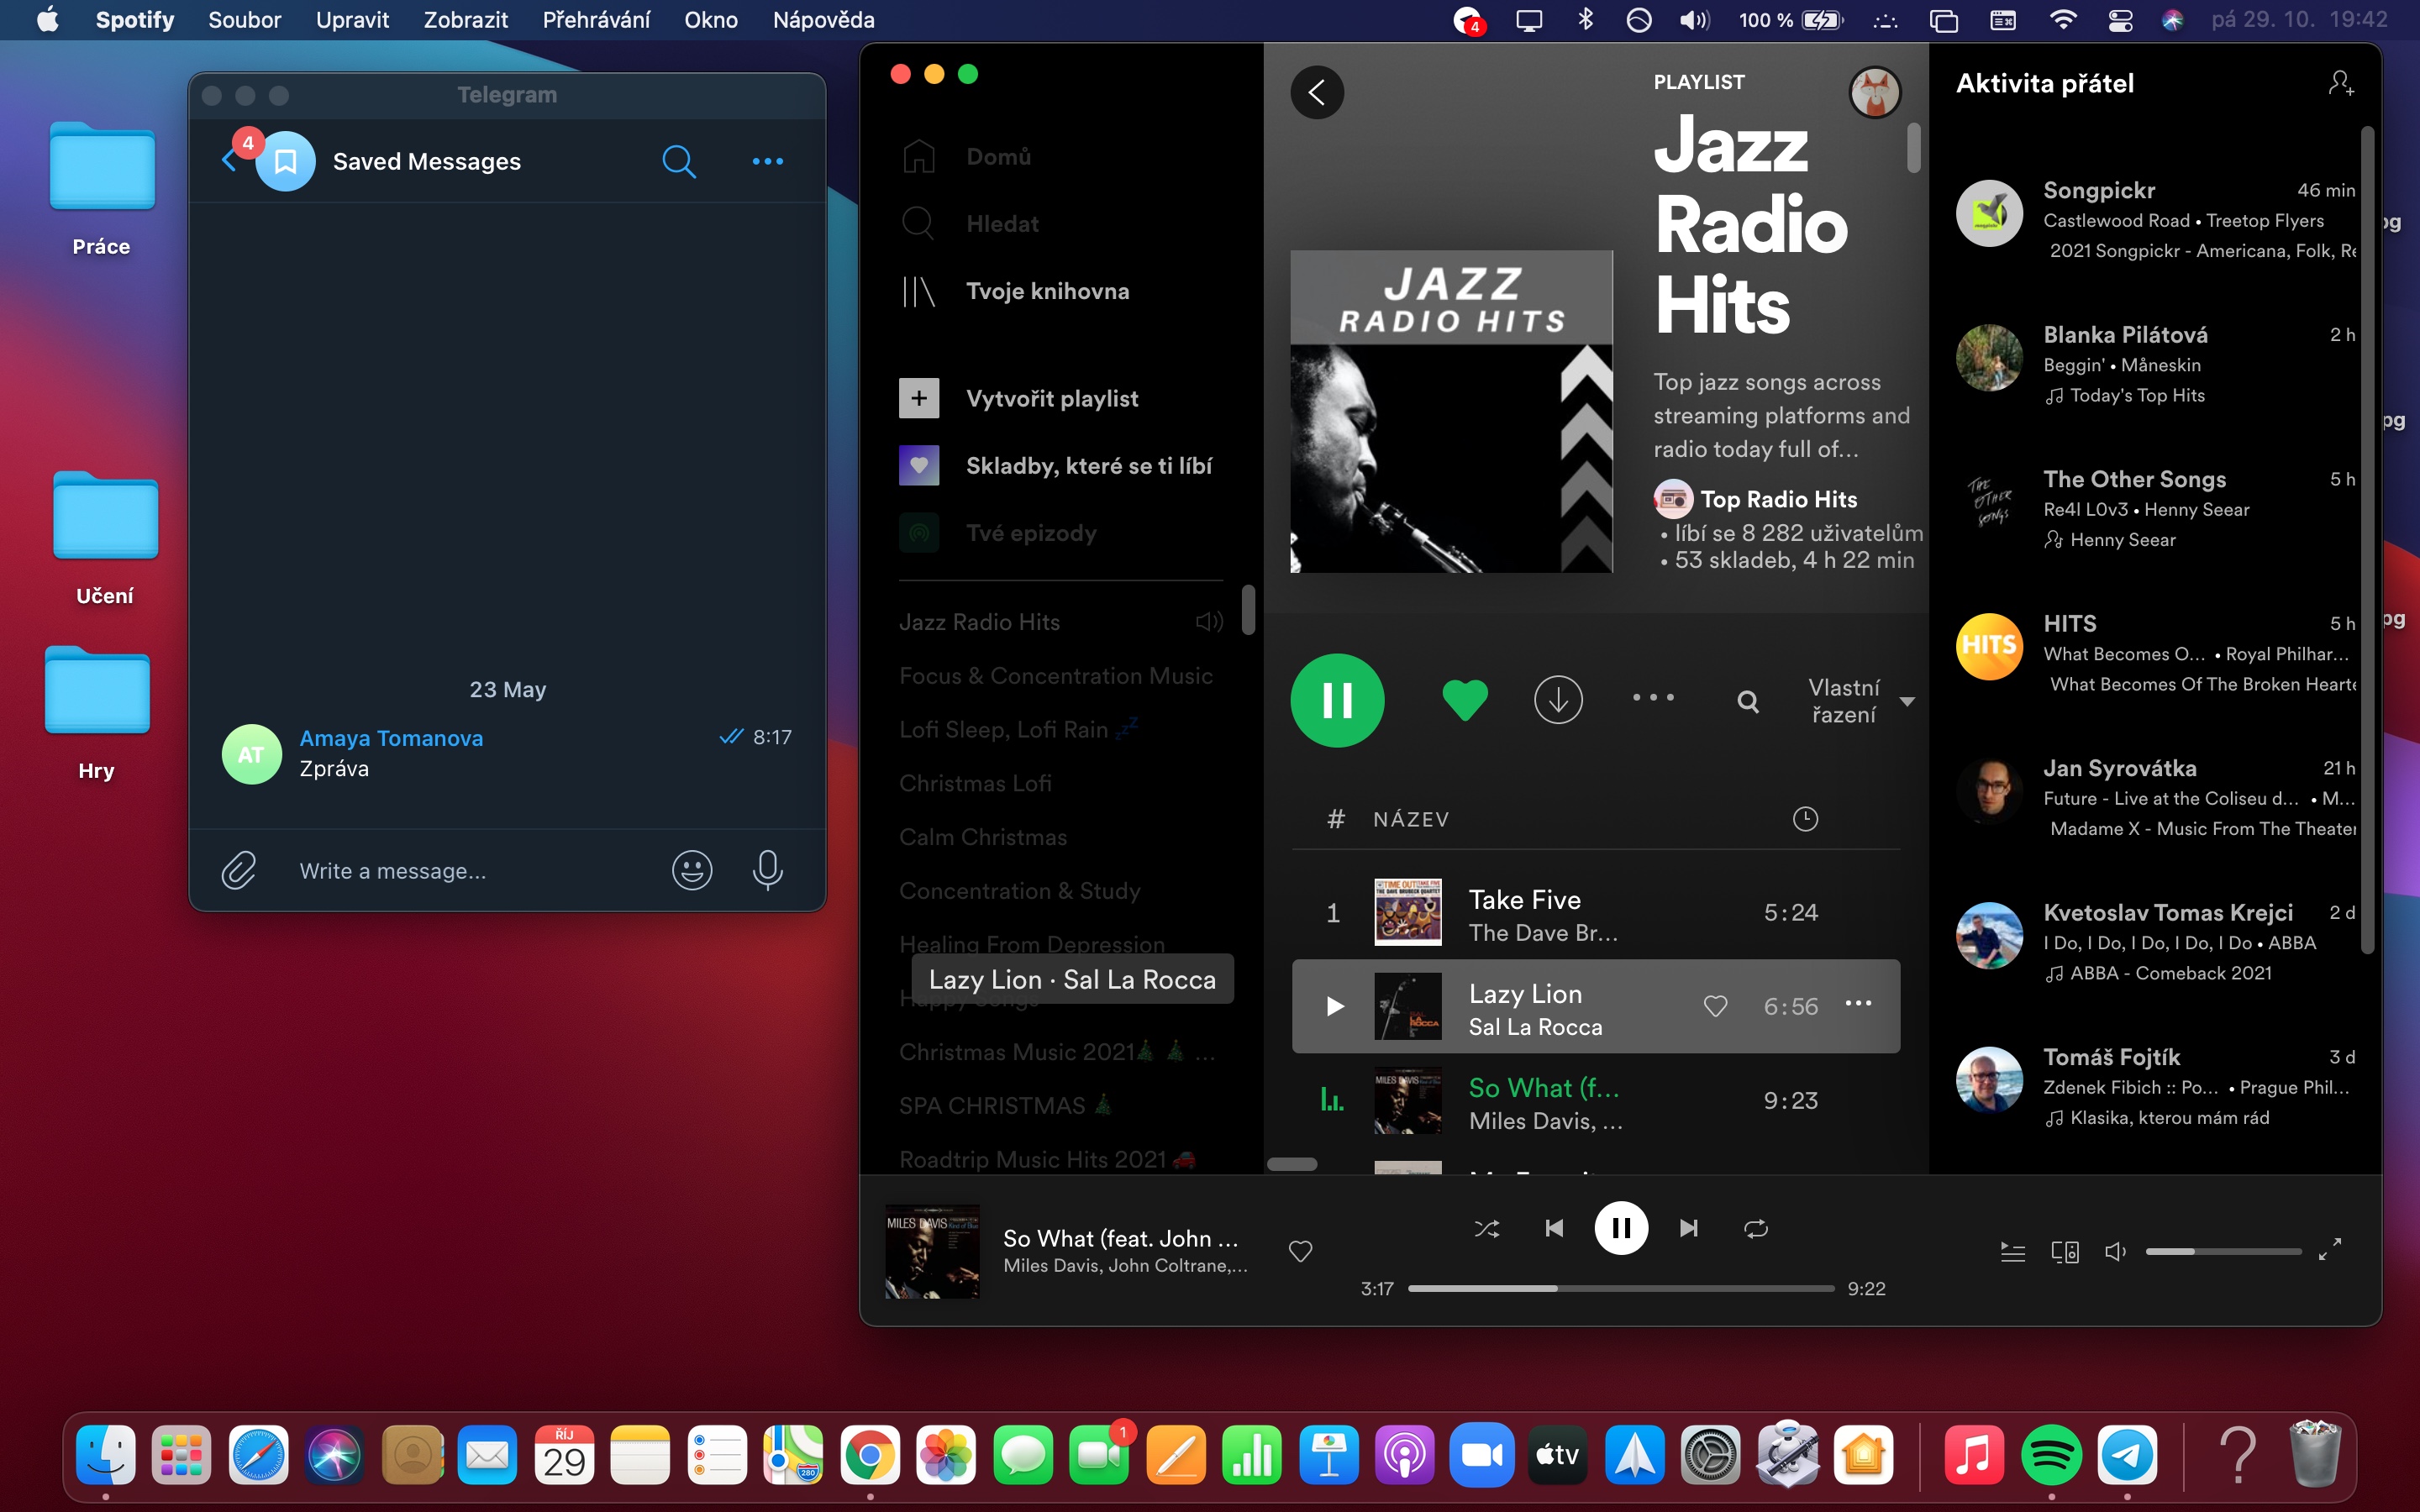Click the song progress bar
2420x1512 pixels.
(x=1620, y=1289)
